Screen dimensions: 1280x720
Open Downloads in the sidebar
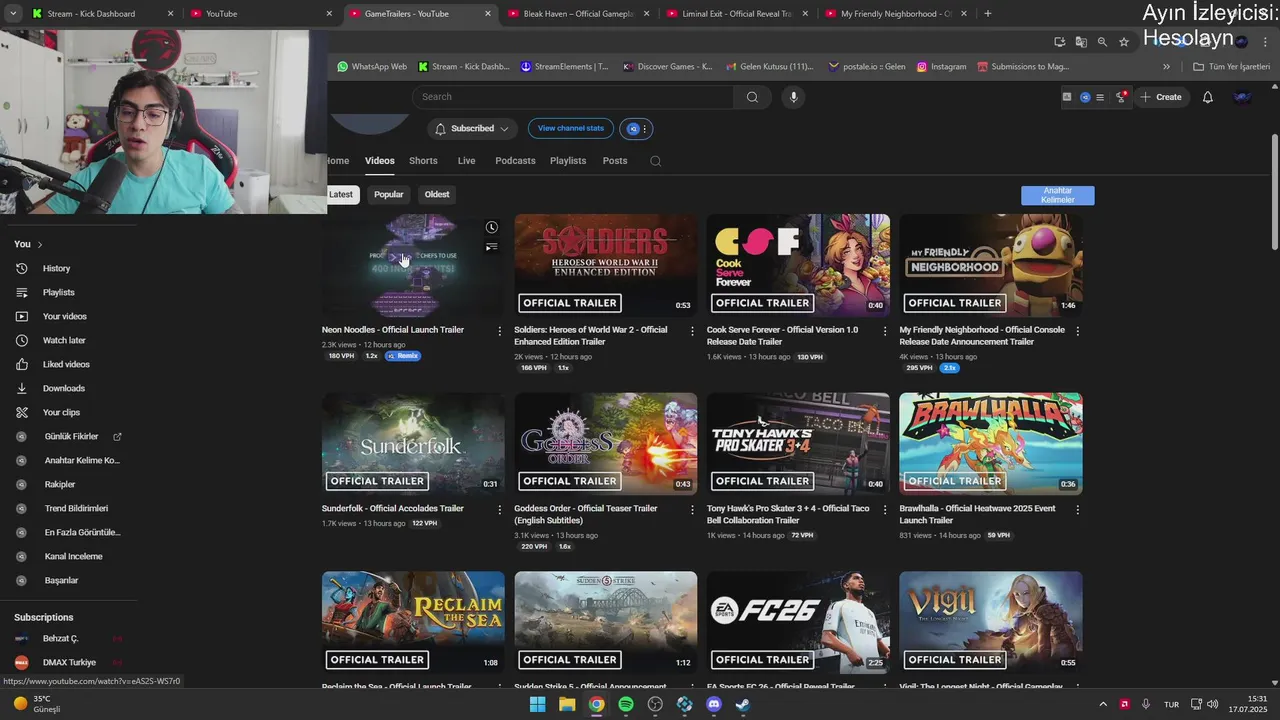click(63, 388)
